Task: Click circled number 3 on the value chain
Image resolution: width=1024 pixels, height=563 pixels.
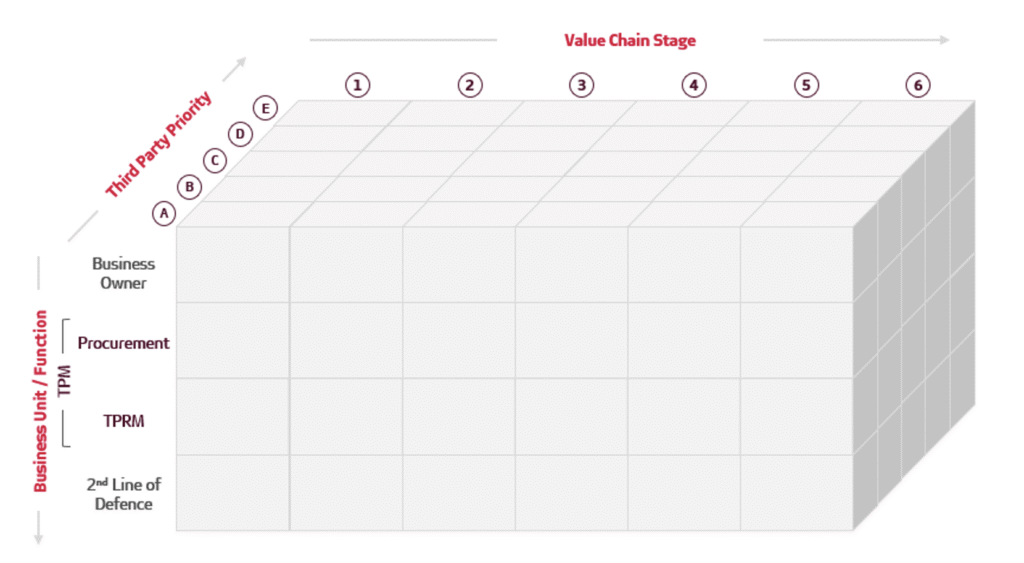Action: (x=582, y=85)
